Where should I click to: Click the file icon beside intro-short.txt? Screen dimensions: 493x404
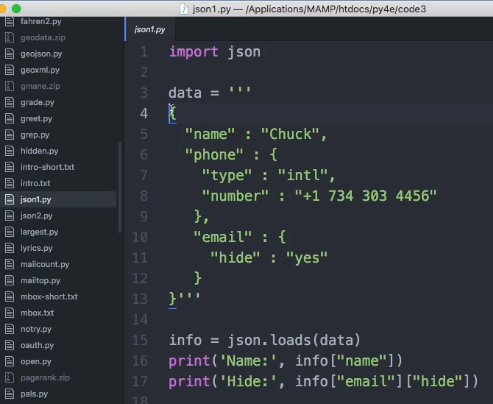pos(10,167)
